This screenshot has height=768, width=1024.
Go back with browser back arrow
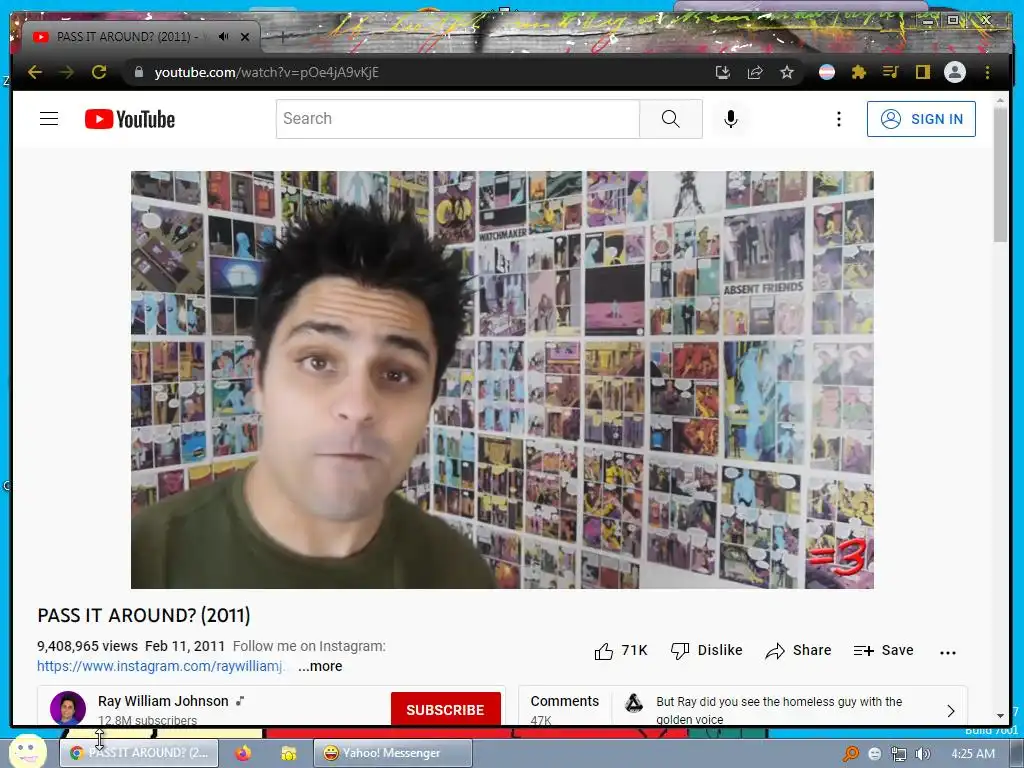pyautogui.click(x=35, y=72)
